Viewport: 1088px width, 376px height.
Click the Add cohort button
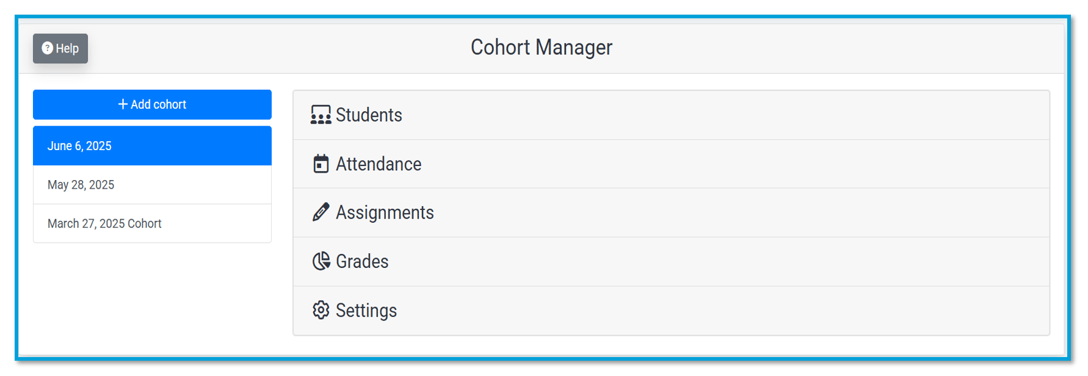coord(152,105)
